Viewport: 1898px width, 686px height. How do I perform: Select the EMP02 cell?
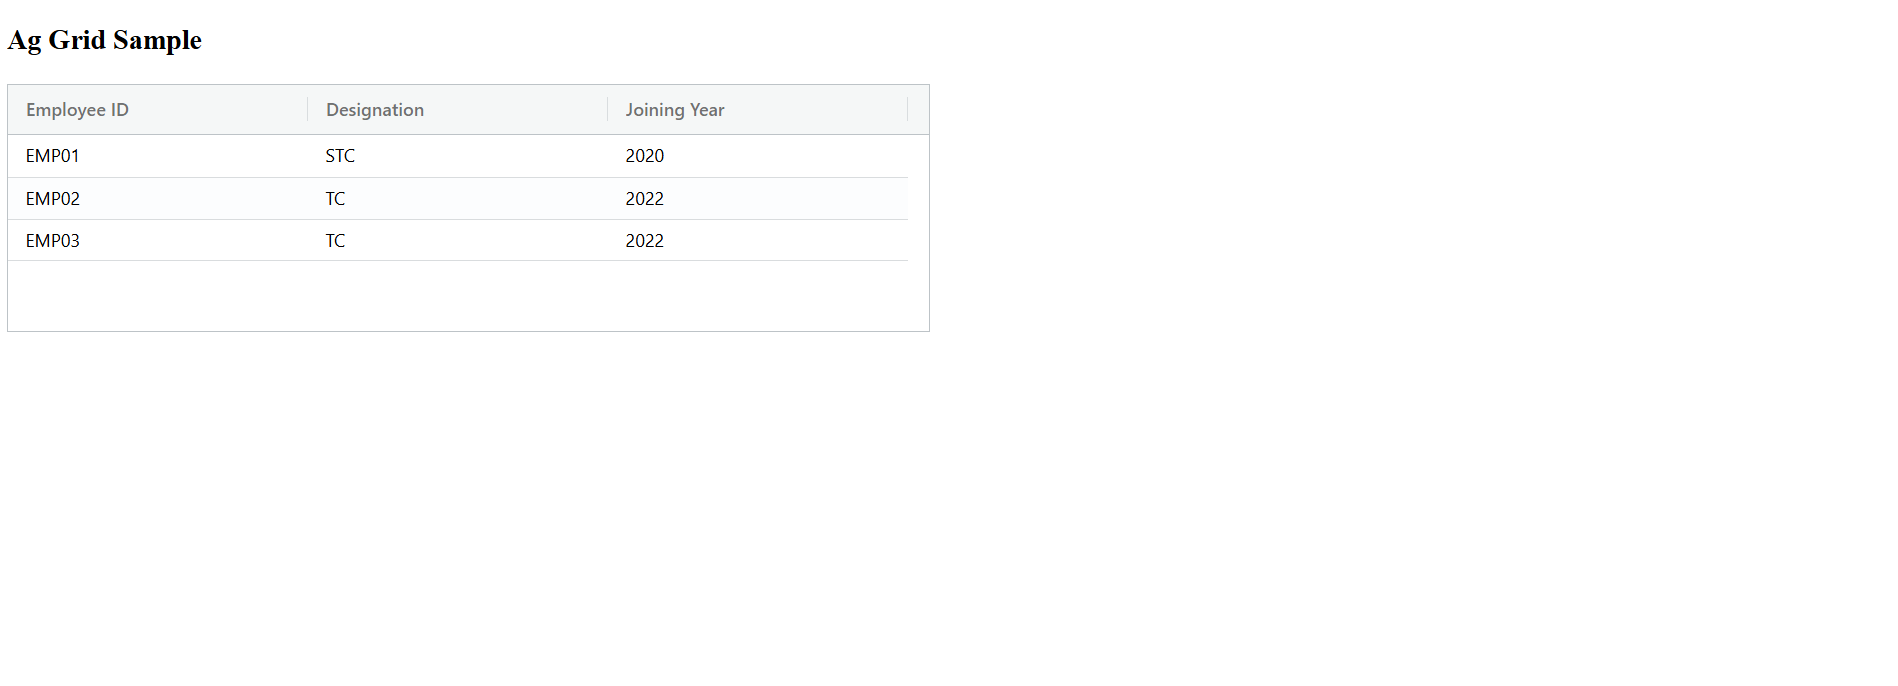[53, 199]
